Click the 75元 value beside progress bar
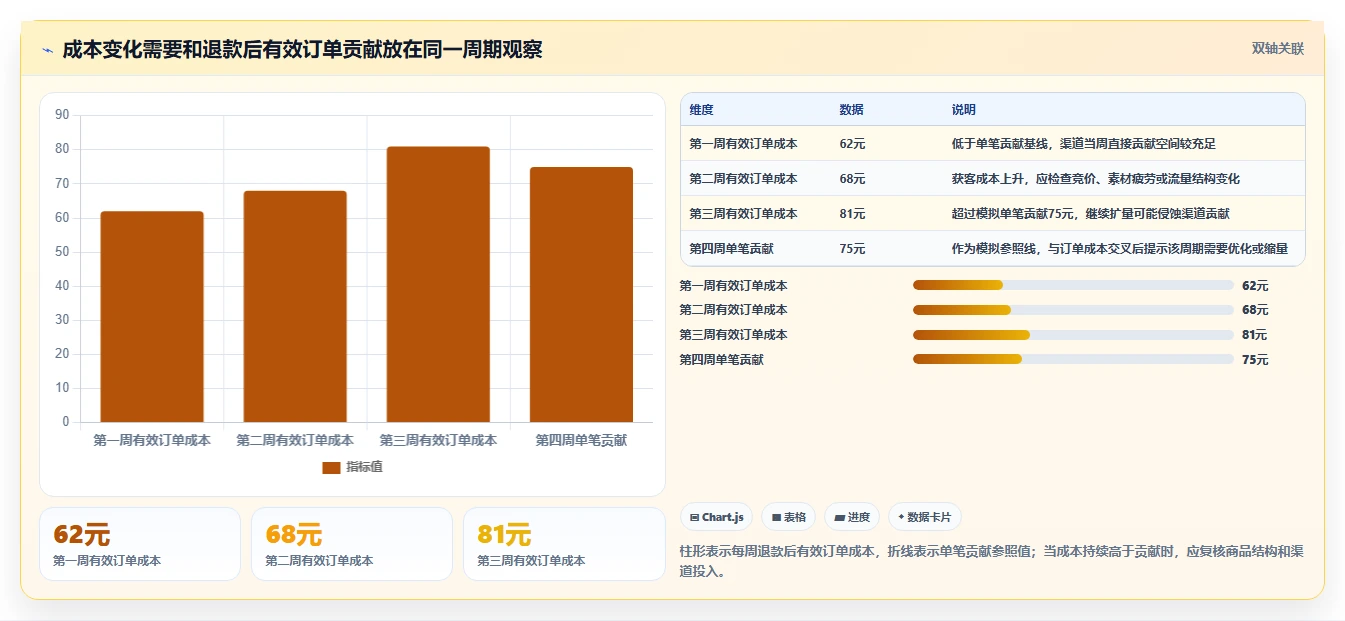 [x=1255, y=359]
